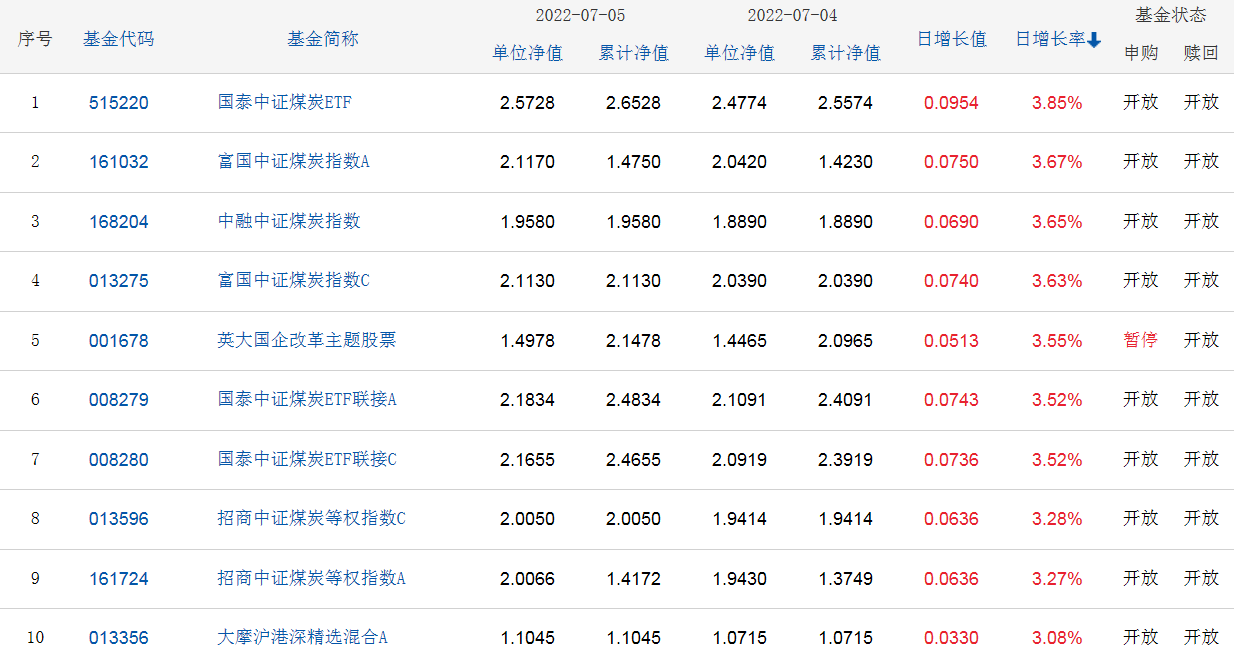Open 国泰中证煤炭ETF联接A fund page
Screen dimensions: 1234x666
(x=307, y=400)
